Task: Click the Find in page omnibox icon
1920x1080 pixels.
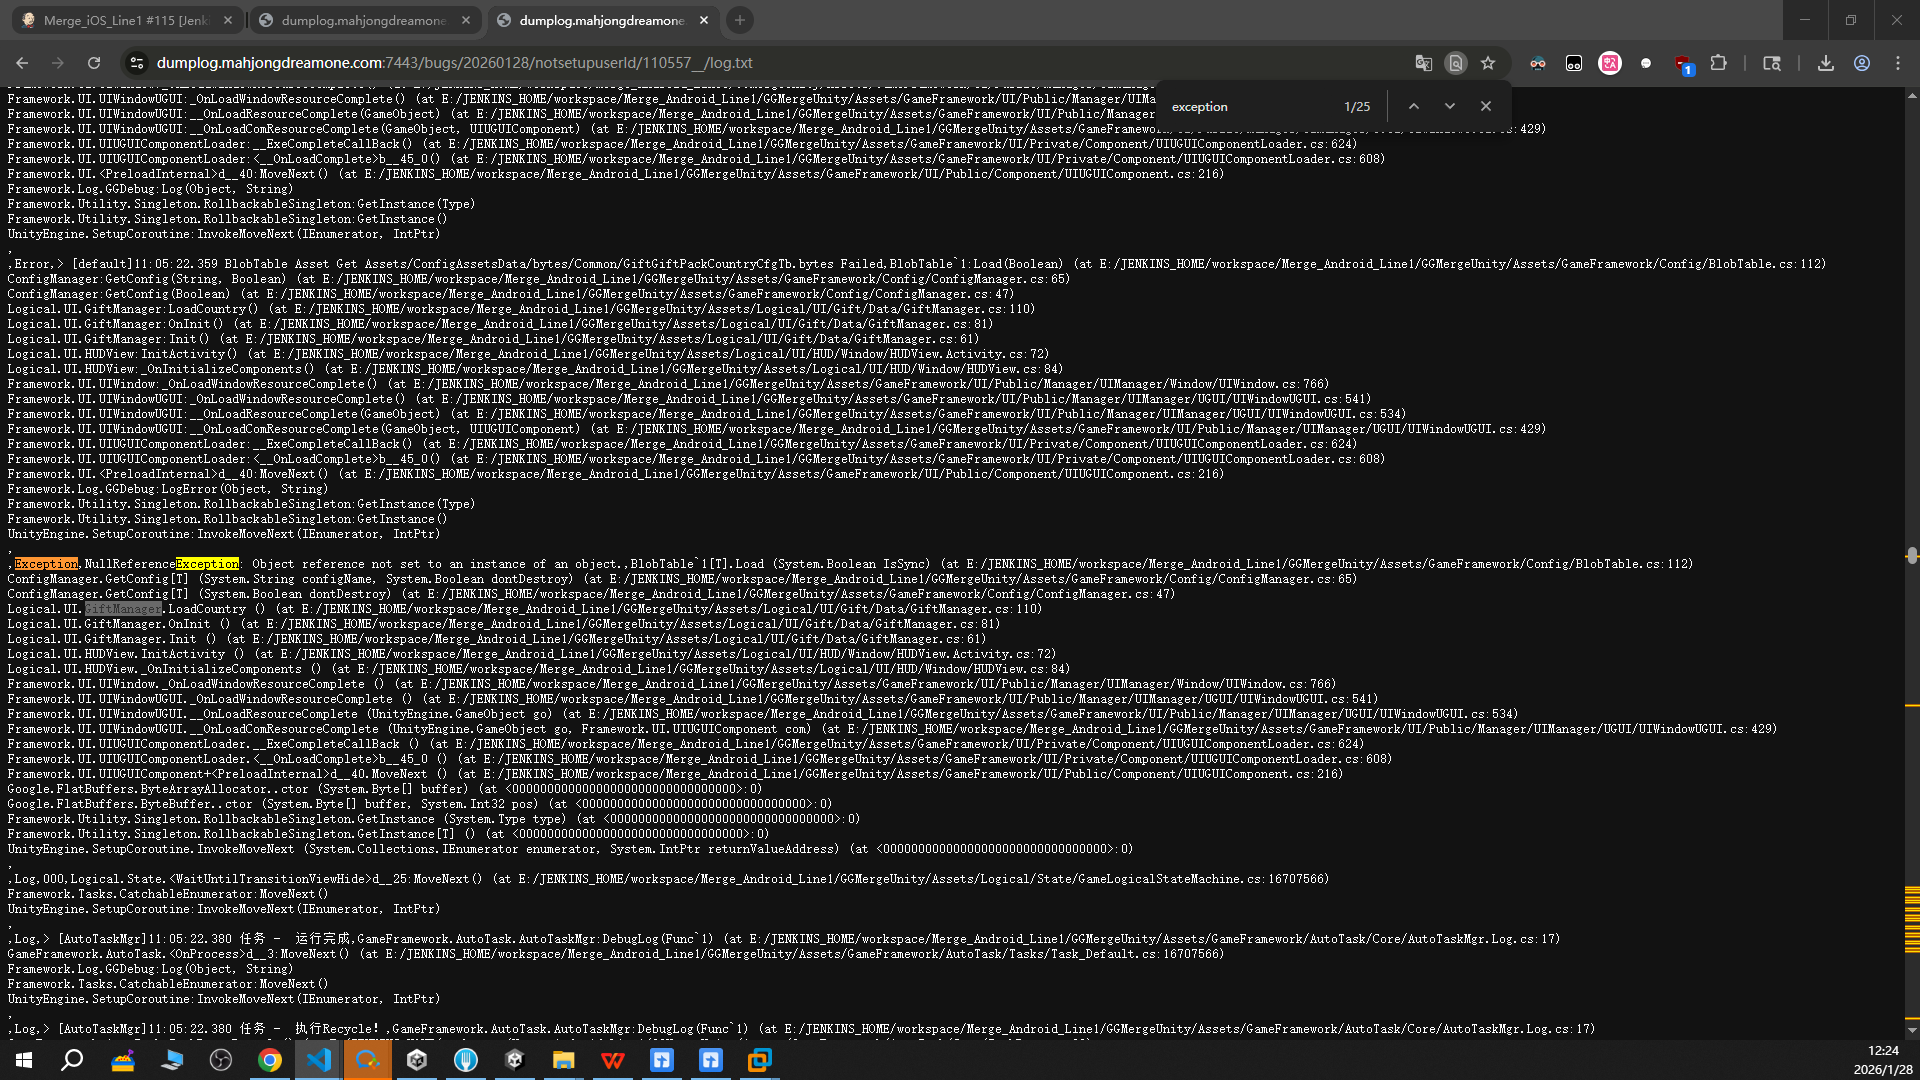Action: [1456, 63]
